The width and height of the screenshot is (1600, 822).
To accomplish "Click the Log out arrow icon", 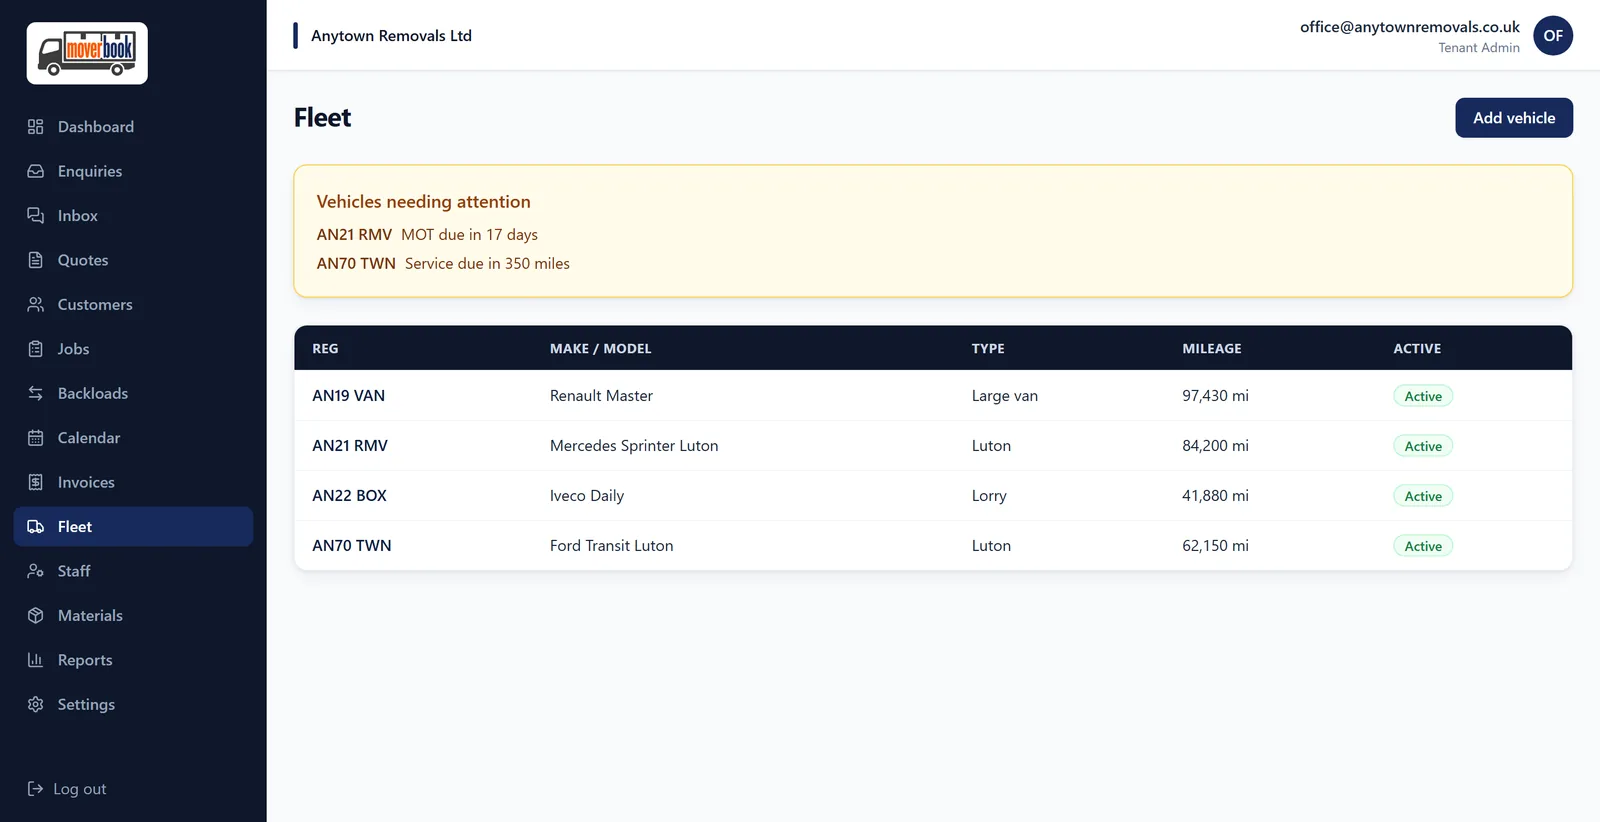I will click(36, 789).
